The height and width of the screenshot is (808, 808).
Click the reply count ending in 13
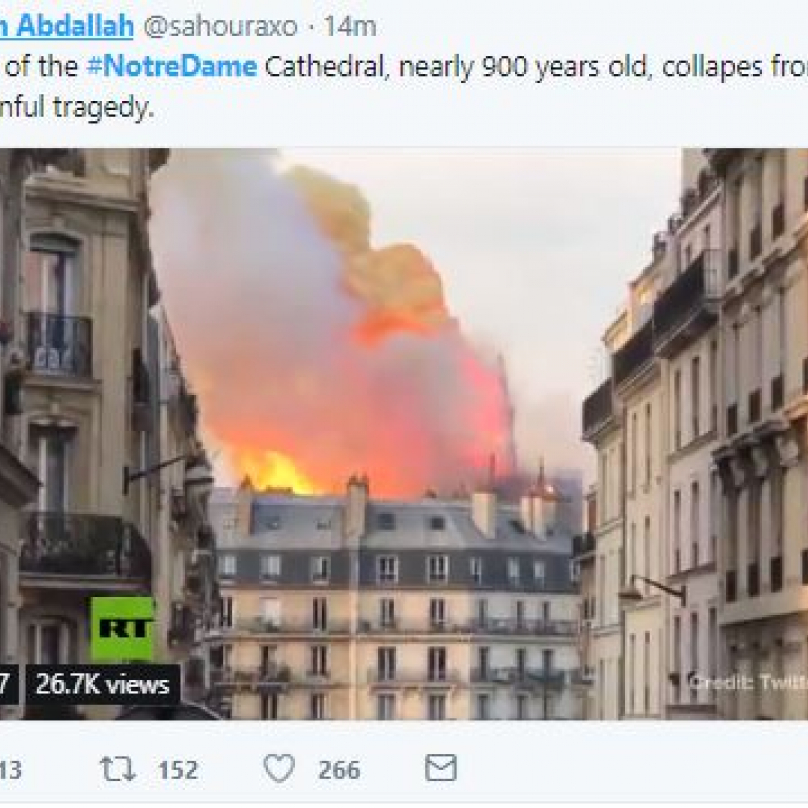[10, 770]
